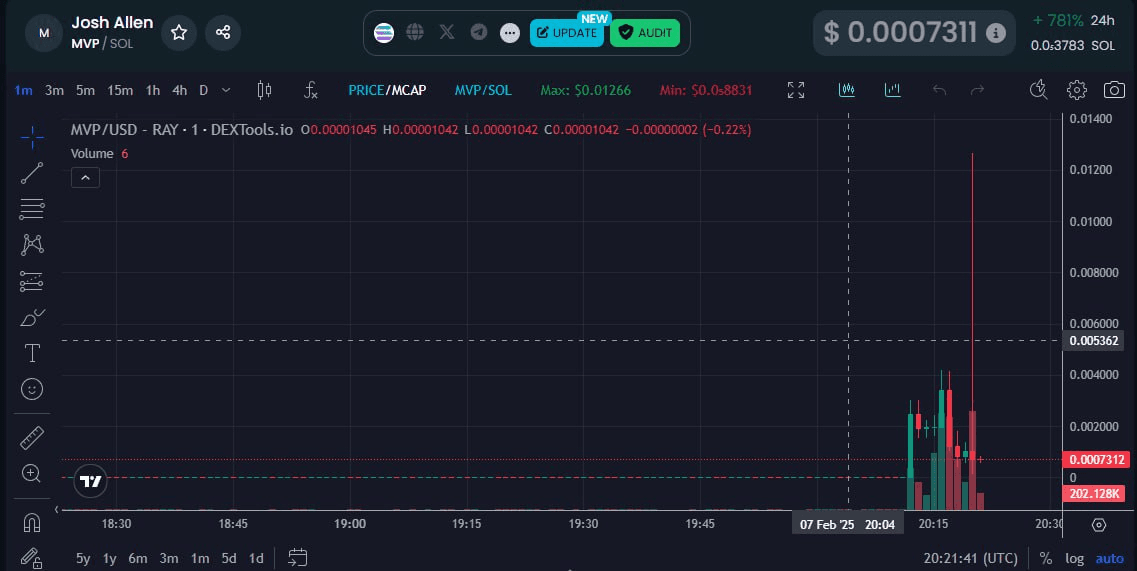Open the website globe icon
The image size is (1137, 571).
415,32
